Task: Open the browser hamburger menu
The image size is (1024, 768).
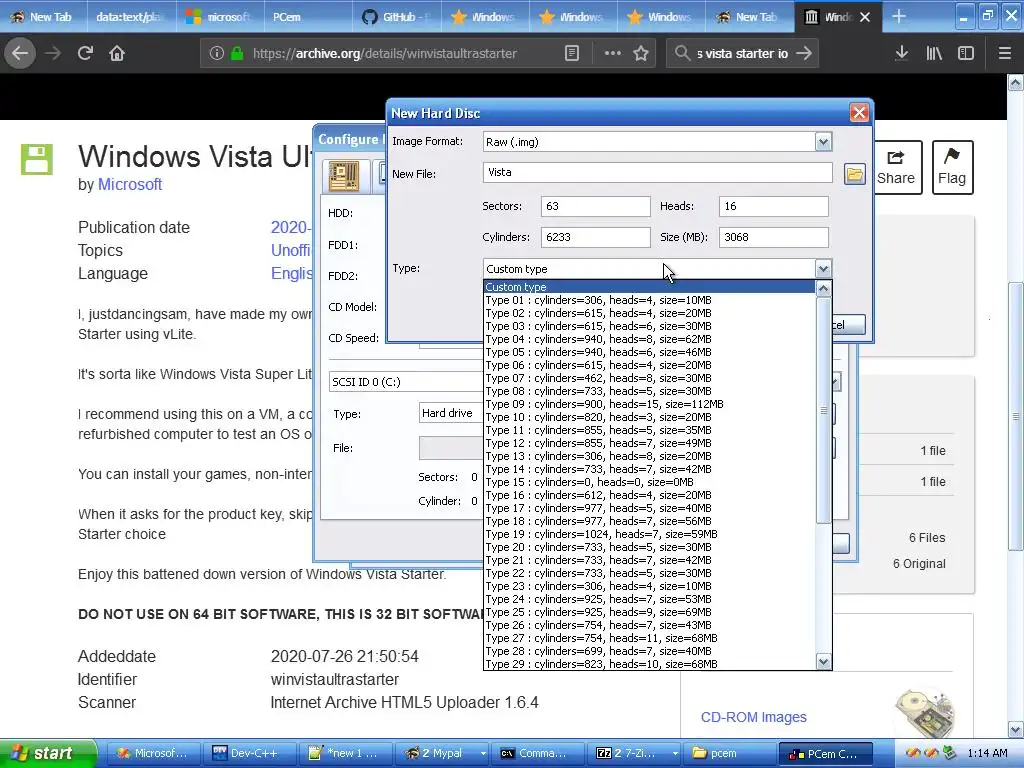Action: point(1004,54)
